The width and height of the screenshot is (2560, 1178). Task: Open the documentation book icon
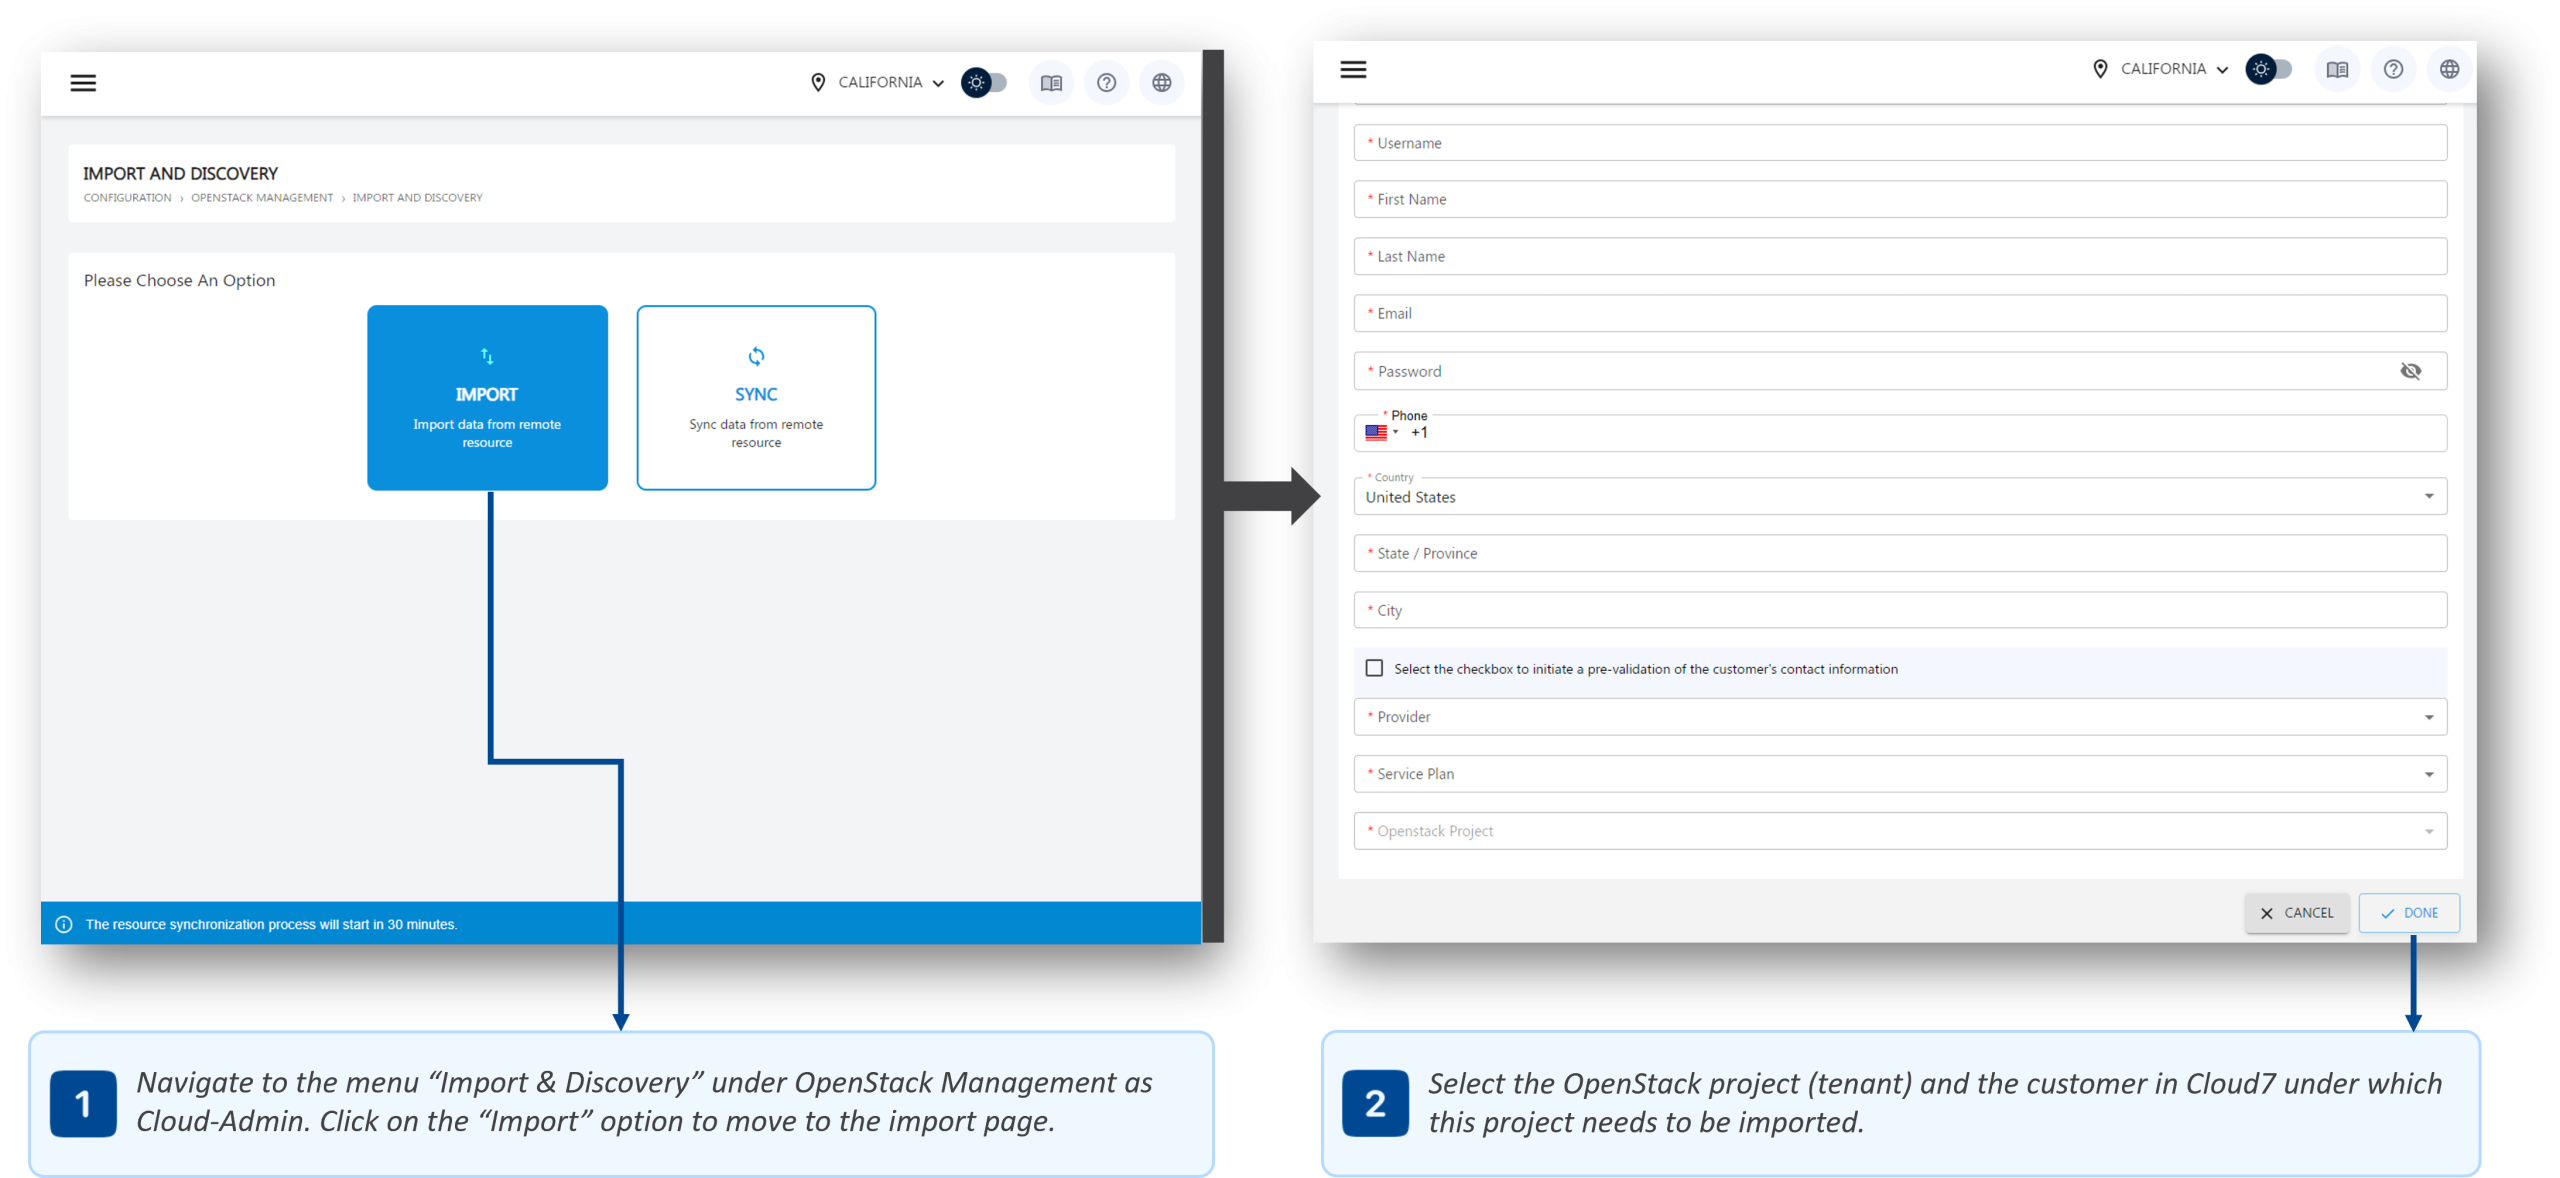pyautogui.click(x=1051, y=83)
